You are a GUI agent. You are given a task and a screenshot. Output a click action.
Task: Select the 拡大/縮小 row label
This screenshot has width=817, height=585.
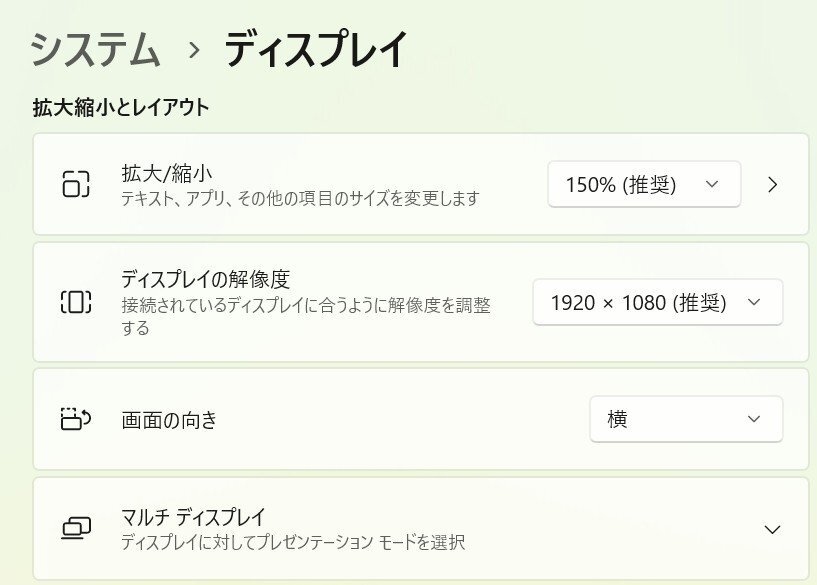tap(166, 174)
